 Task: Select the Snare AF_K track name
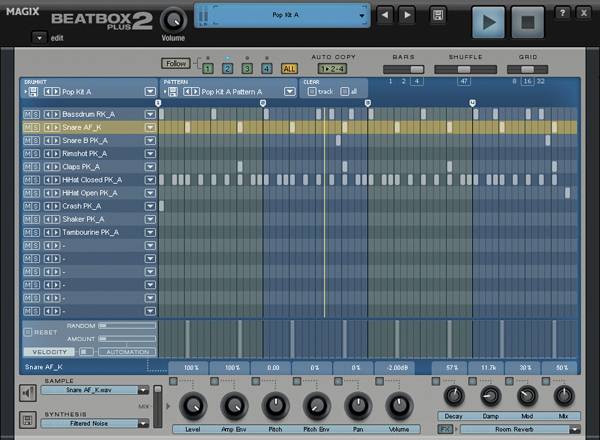click(x=82, y=127)
